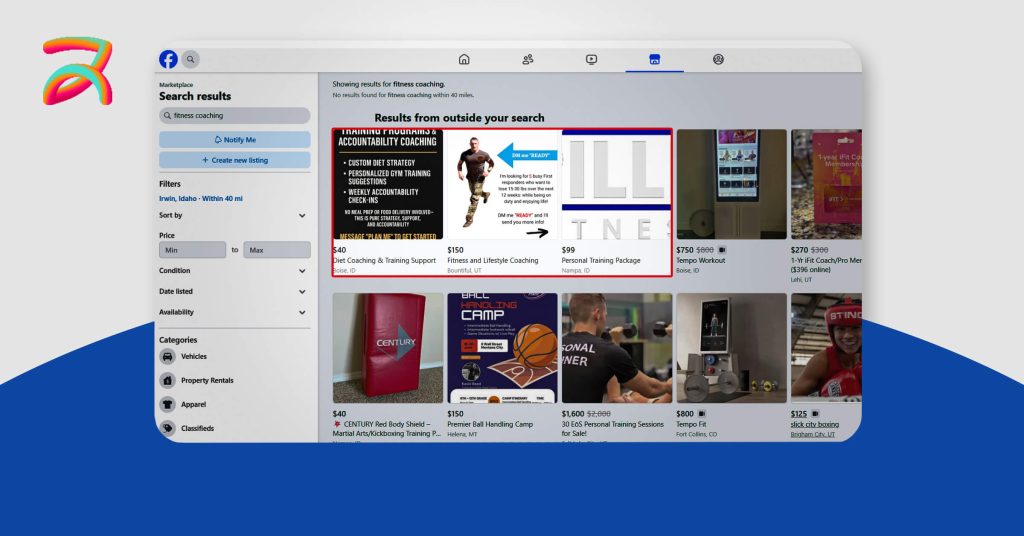1024x536 pixels.
Task: Click the fitness coaching search field
Action: 234,116
